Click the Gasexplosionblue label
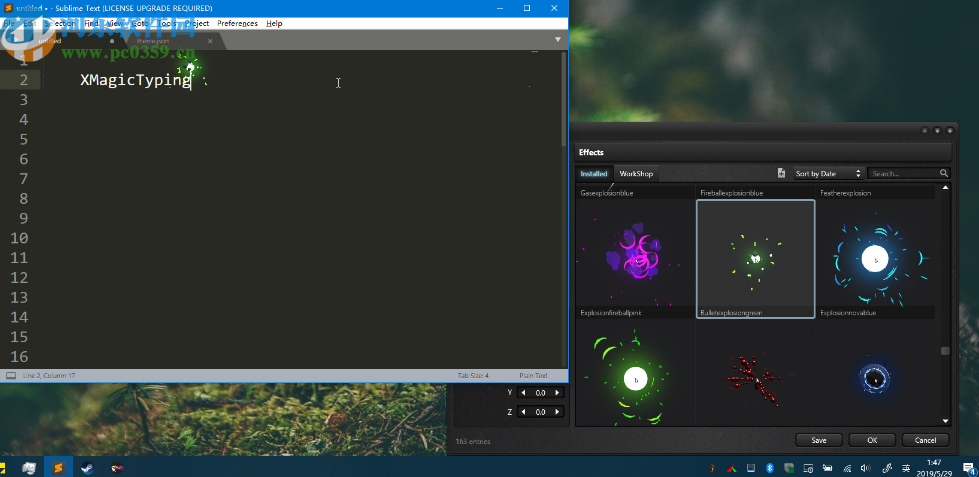Image resolution: width=979 pixels, height=477 pixels. (x=607, y=194)
